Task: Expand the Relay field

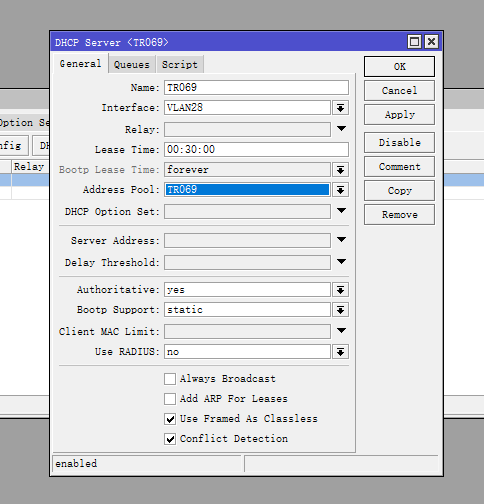Action: click(x=341, y=129)
